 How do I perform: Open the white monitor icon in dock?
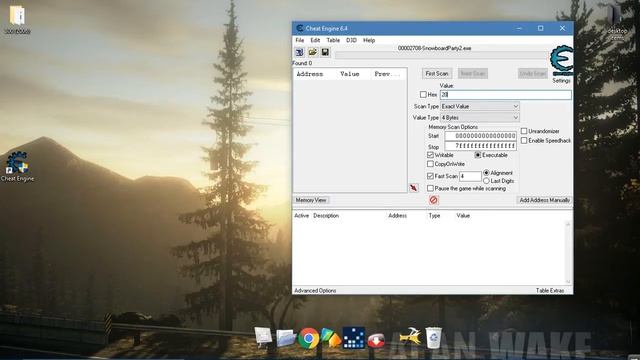[264, 338]
